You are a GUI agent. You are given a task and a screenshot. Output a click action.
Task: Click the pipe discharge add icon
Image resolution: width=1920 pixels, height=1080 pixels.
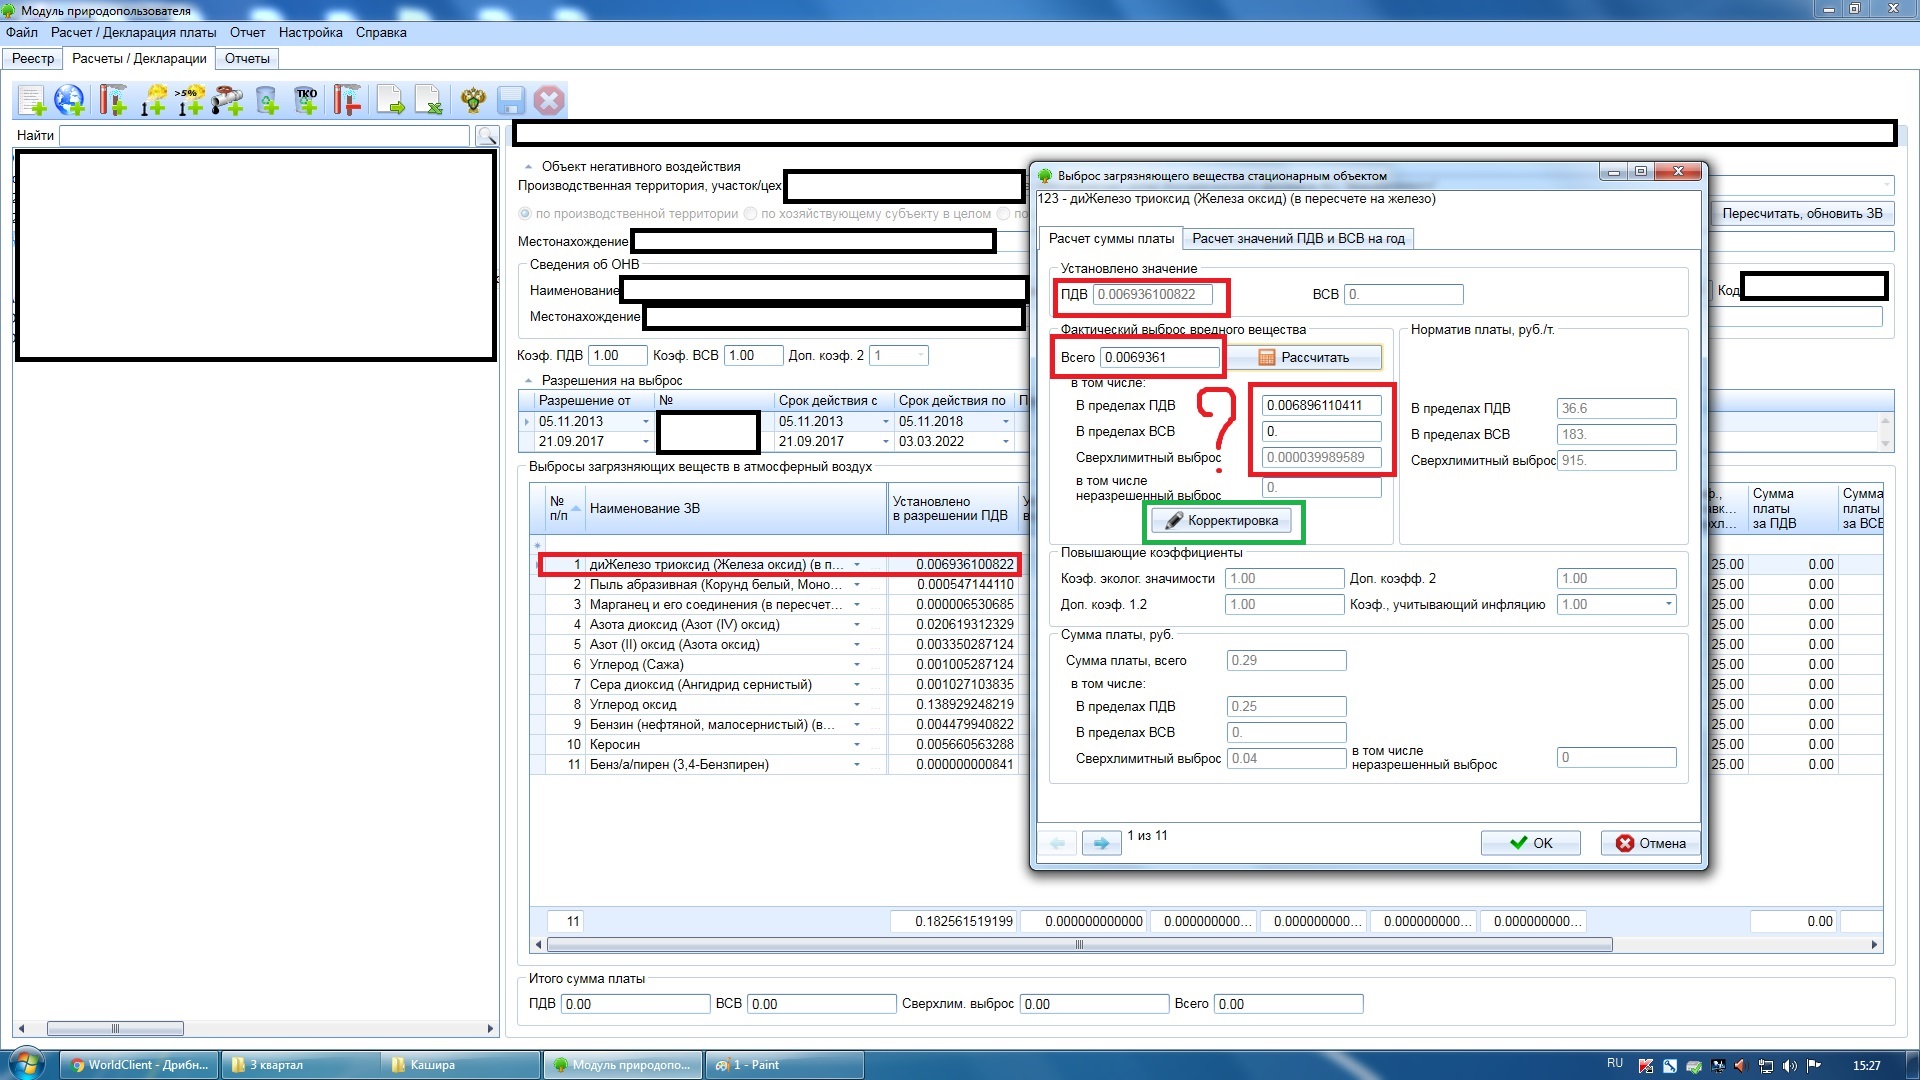228,100
